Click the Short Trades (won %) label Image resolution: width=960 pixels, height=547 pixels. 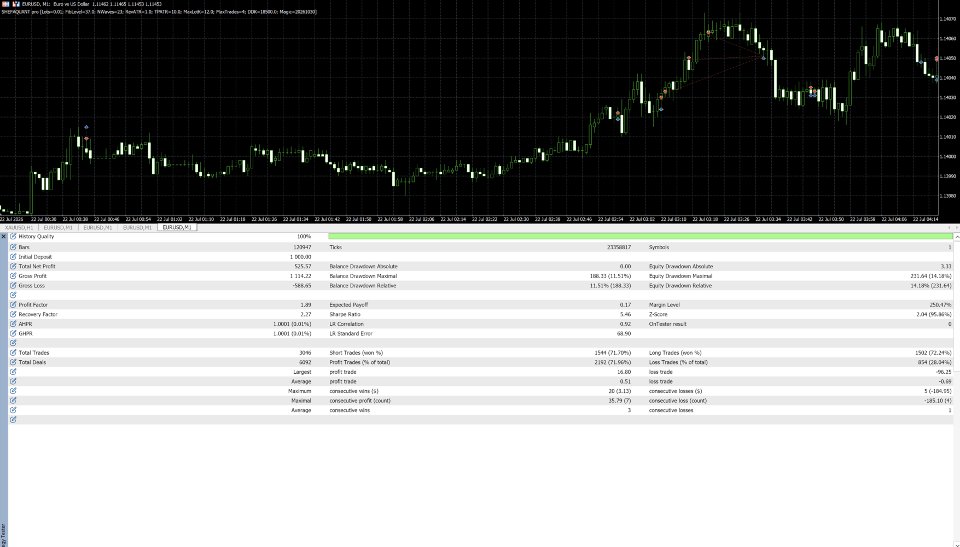[x=356, y=353]
